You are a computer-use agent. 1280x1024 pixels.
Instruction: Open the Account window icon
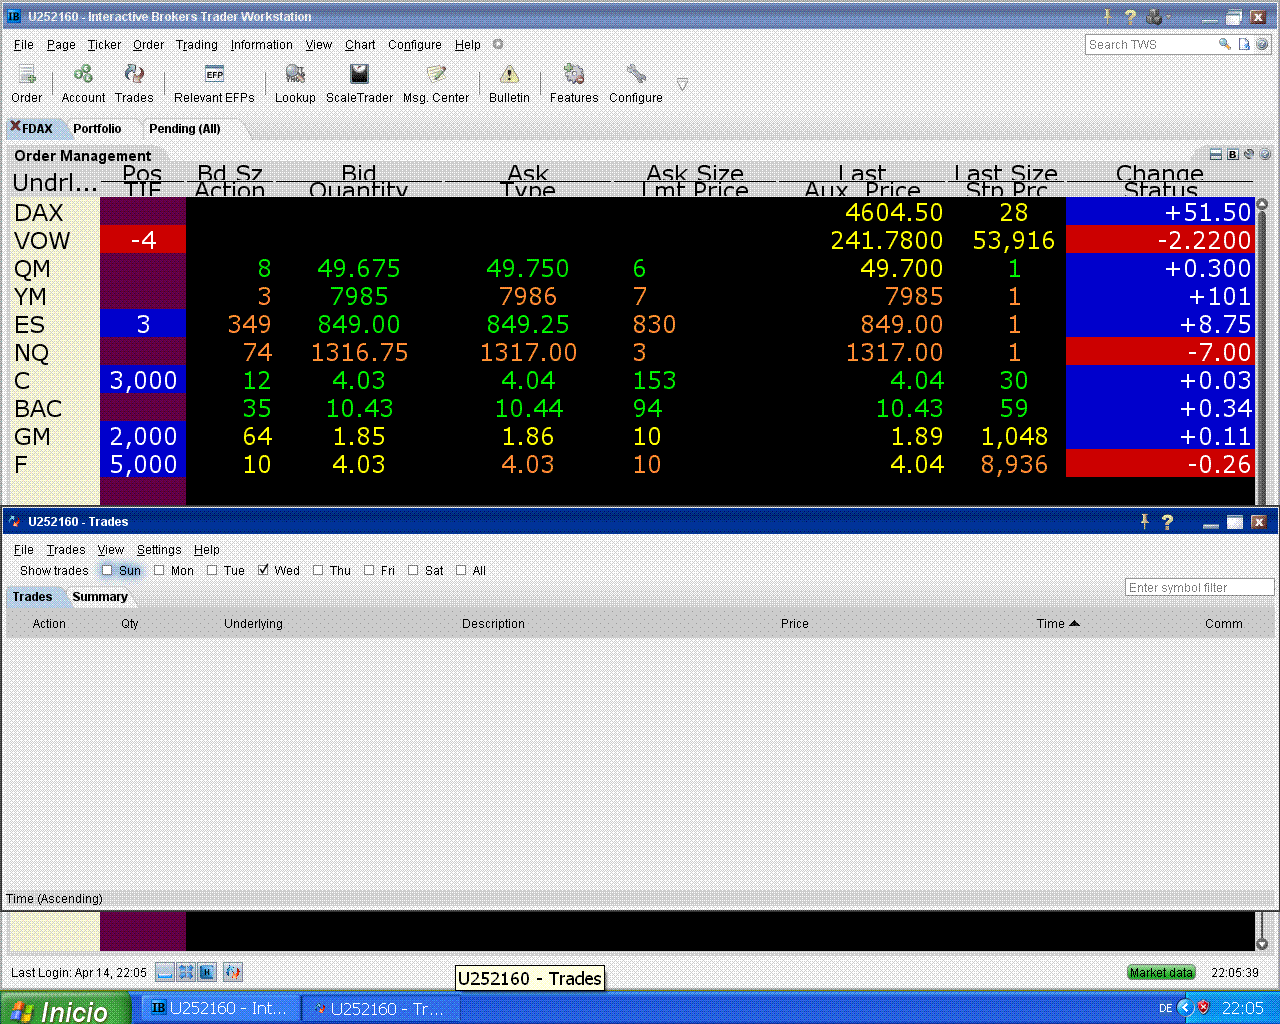(x=83, y=83)
